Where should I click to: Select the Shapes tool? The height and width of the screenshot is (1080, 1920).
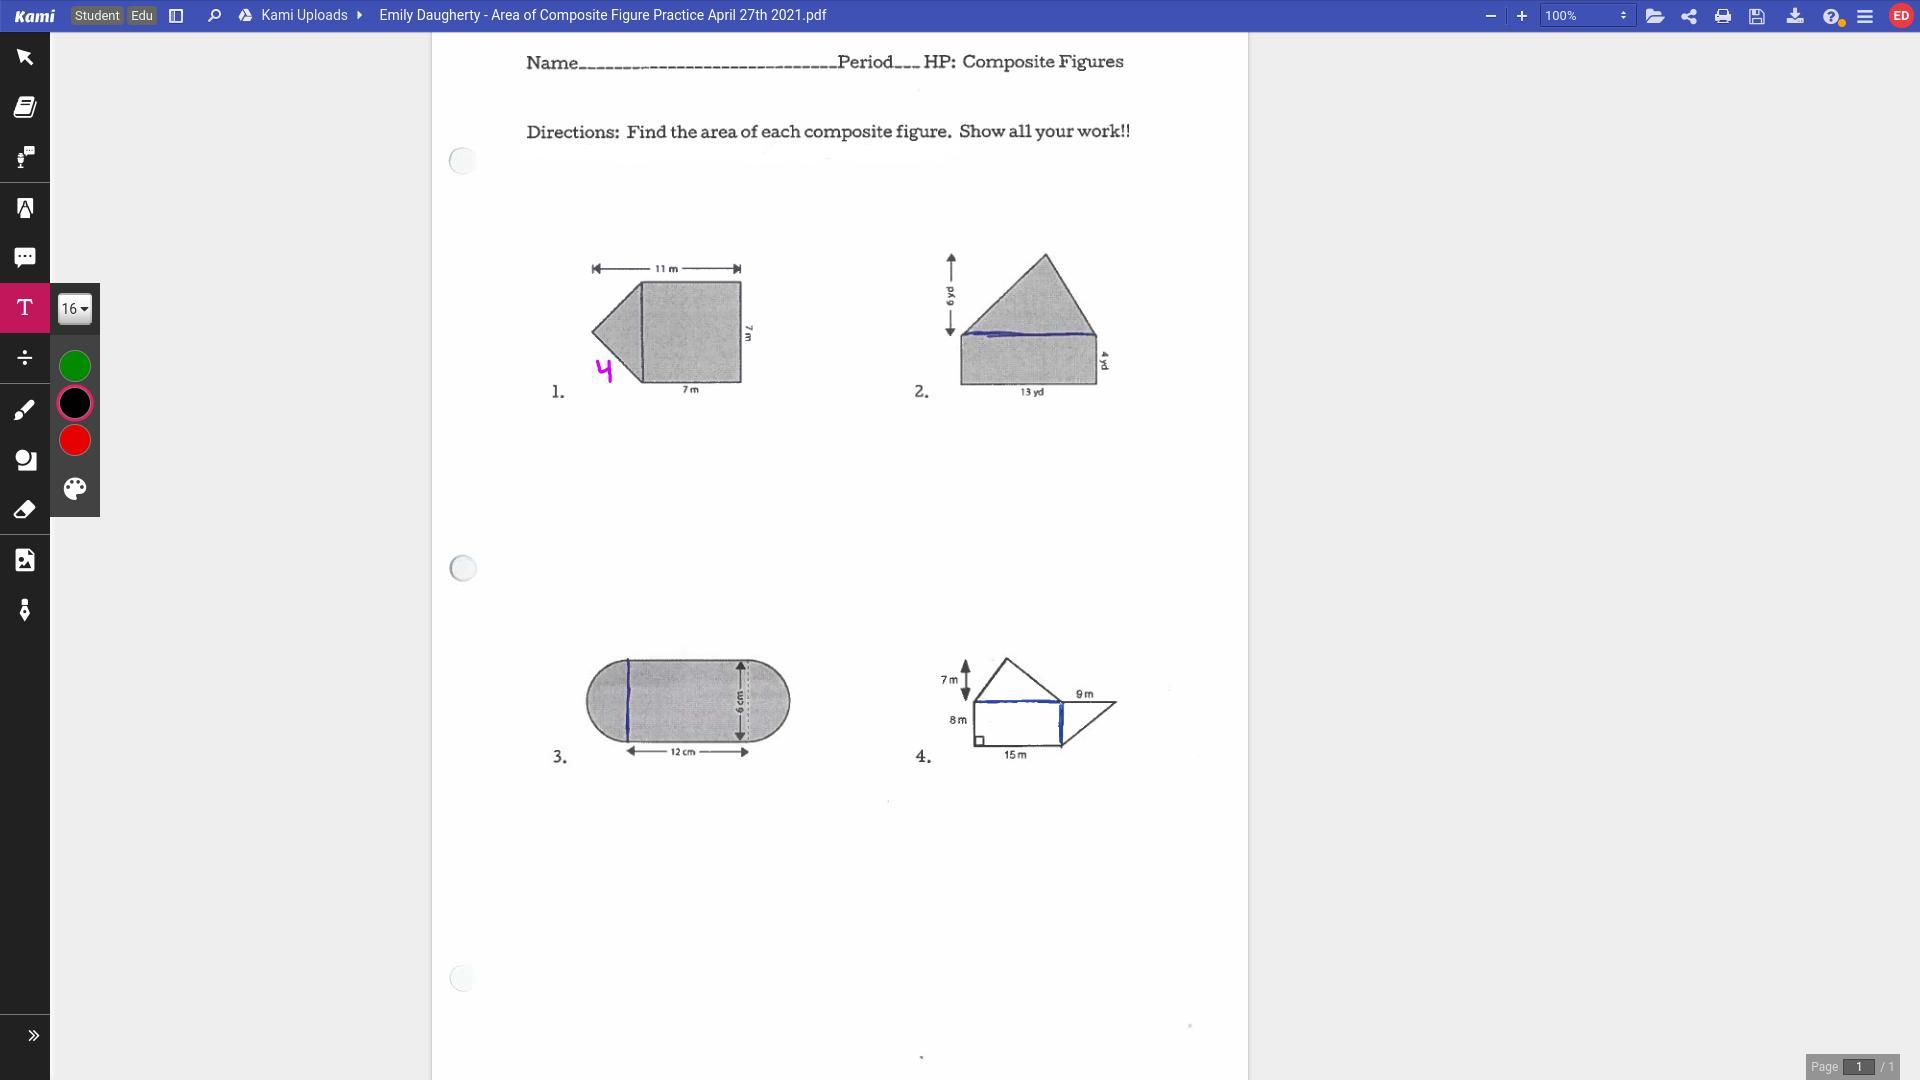(x=25, y=460)
